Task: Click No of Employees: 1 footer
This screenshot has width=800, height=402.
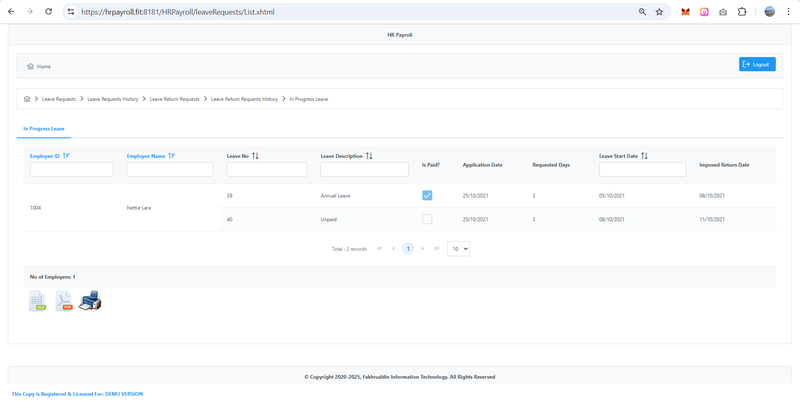Action: tap(53, 277)
